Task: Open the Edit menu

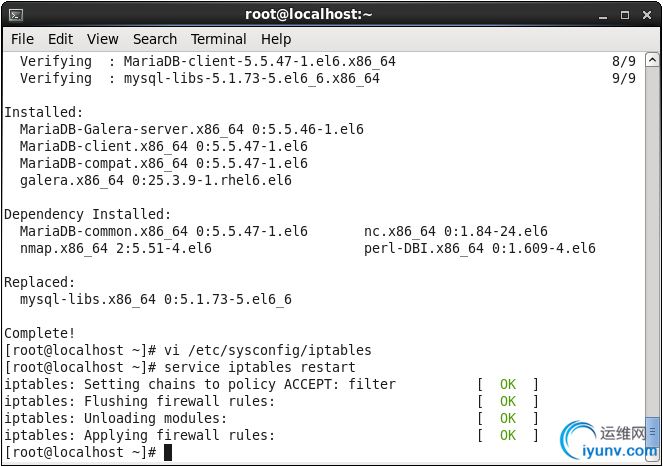Action: pos(60,39)
